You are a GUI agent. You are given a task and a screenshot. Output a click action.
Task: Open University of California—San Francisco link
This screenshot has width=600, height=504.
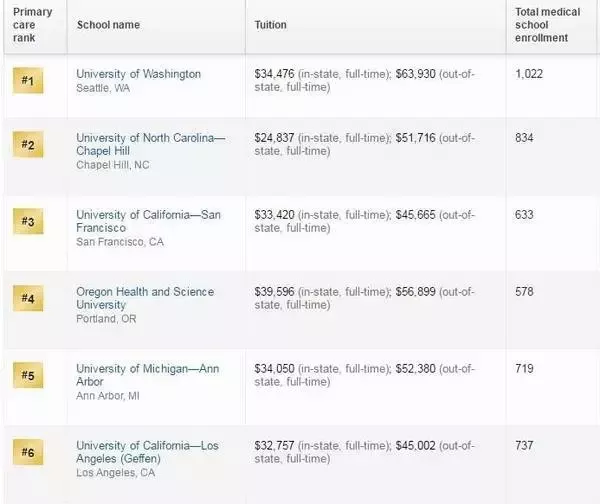pos(148,221)
